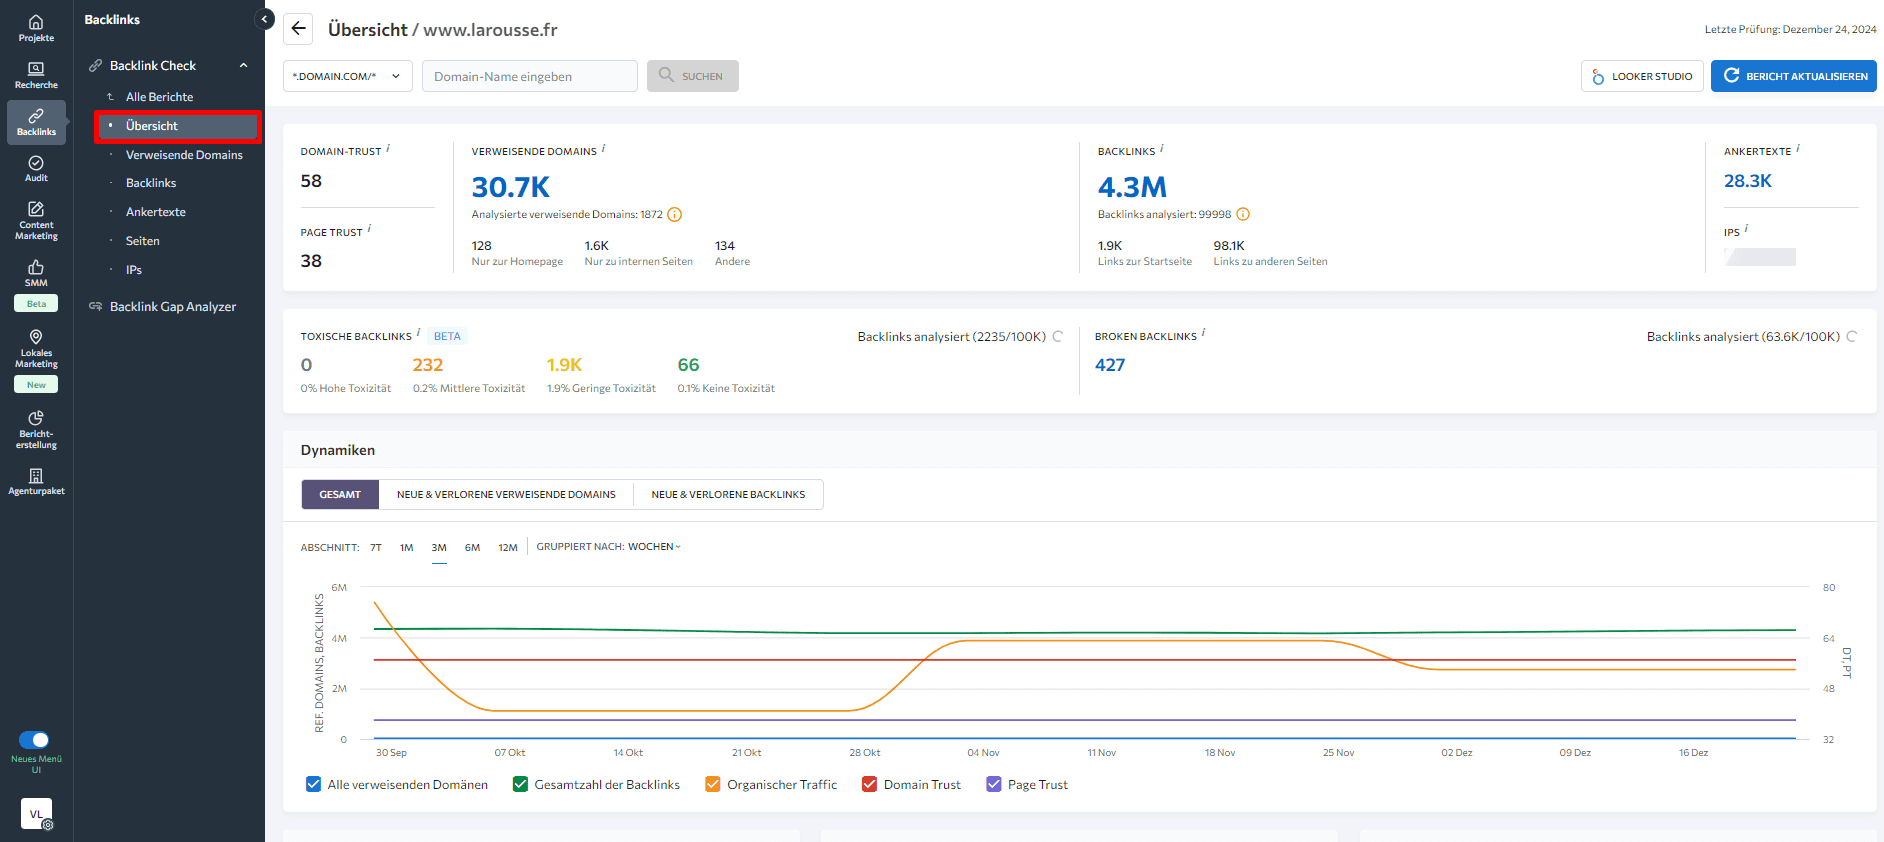Click orange warning icon near analysierte Domains
The image size is (1884, 842).
[x=674, y=215]
